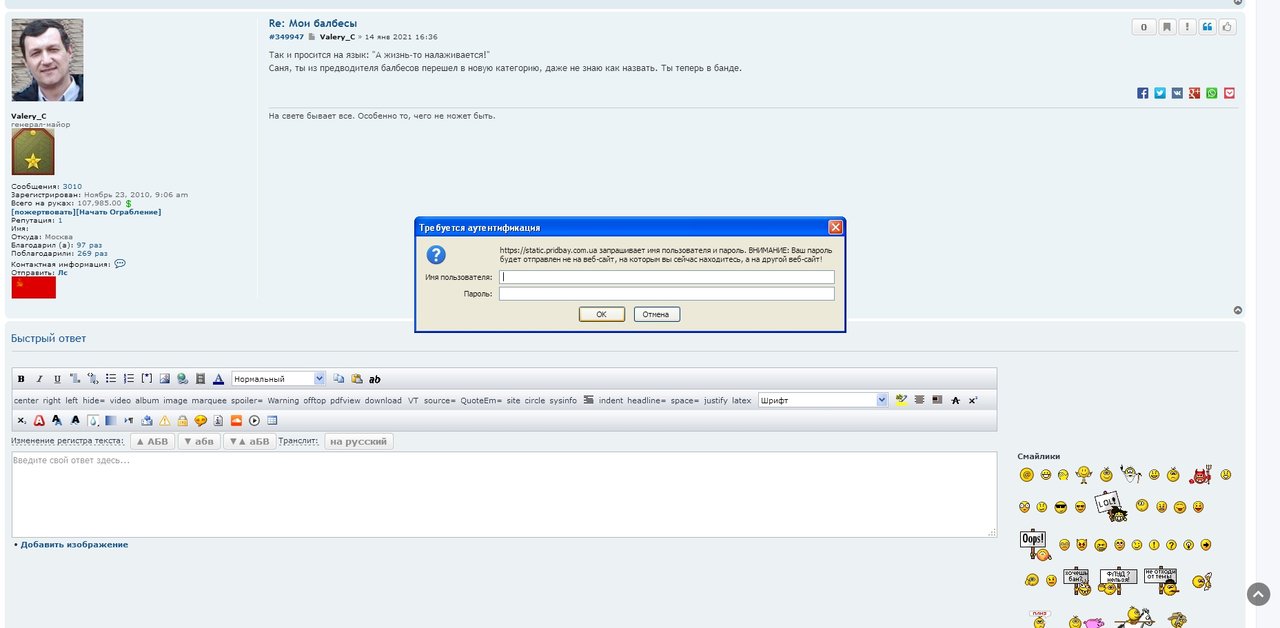Click the Пароль password field
Viewport: 1280px width, 628px height.
coord(666,294)
